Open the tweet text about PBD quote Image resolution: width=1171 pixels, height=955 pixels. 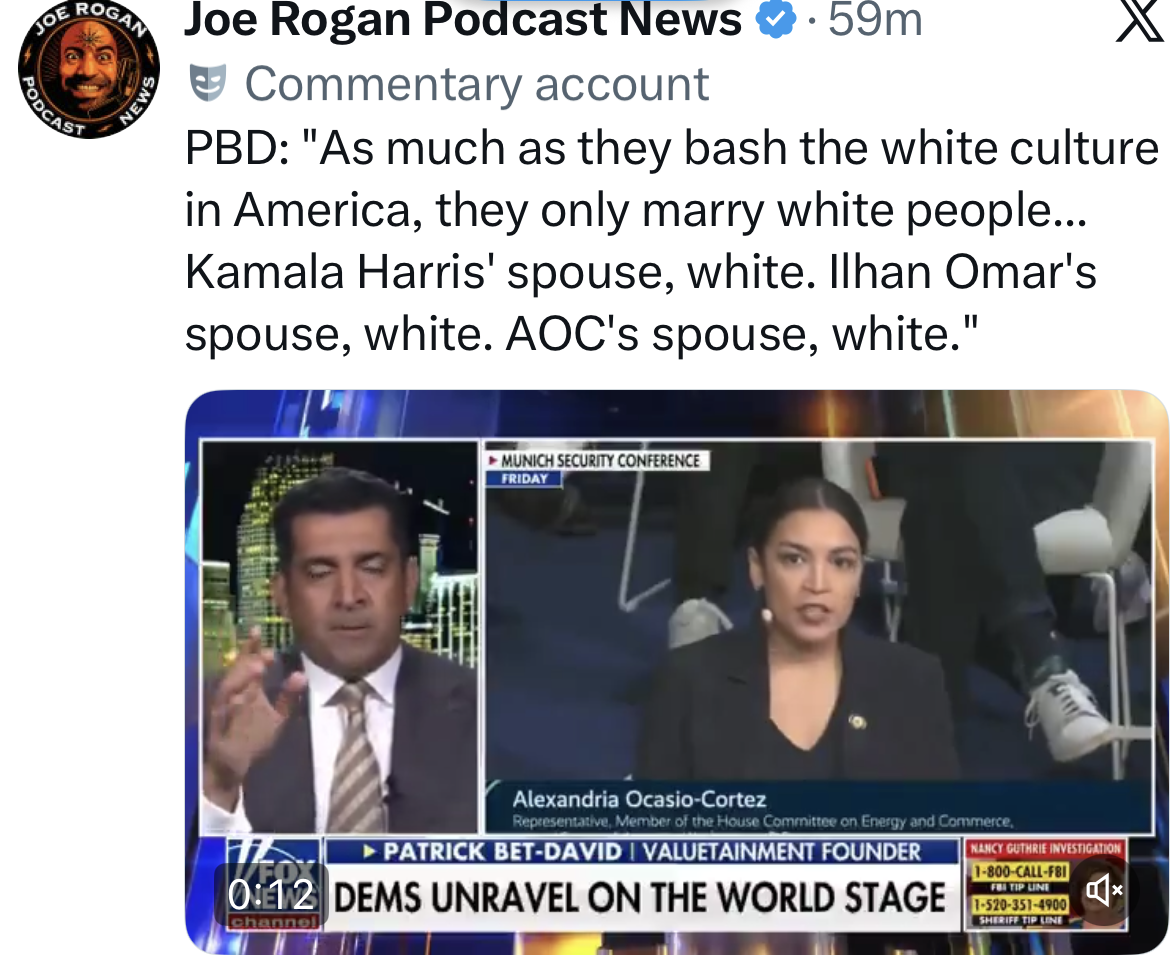(x=671, y=241)
